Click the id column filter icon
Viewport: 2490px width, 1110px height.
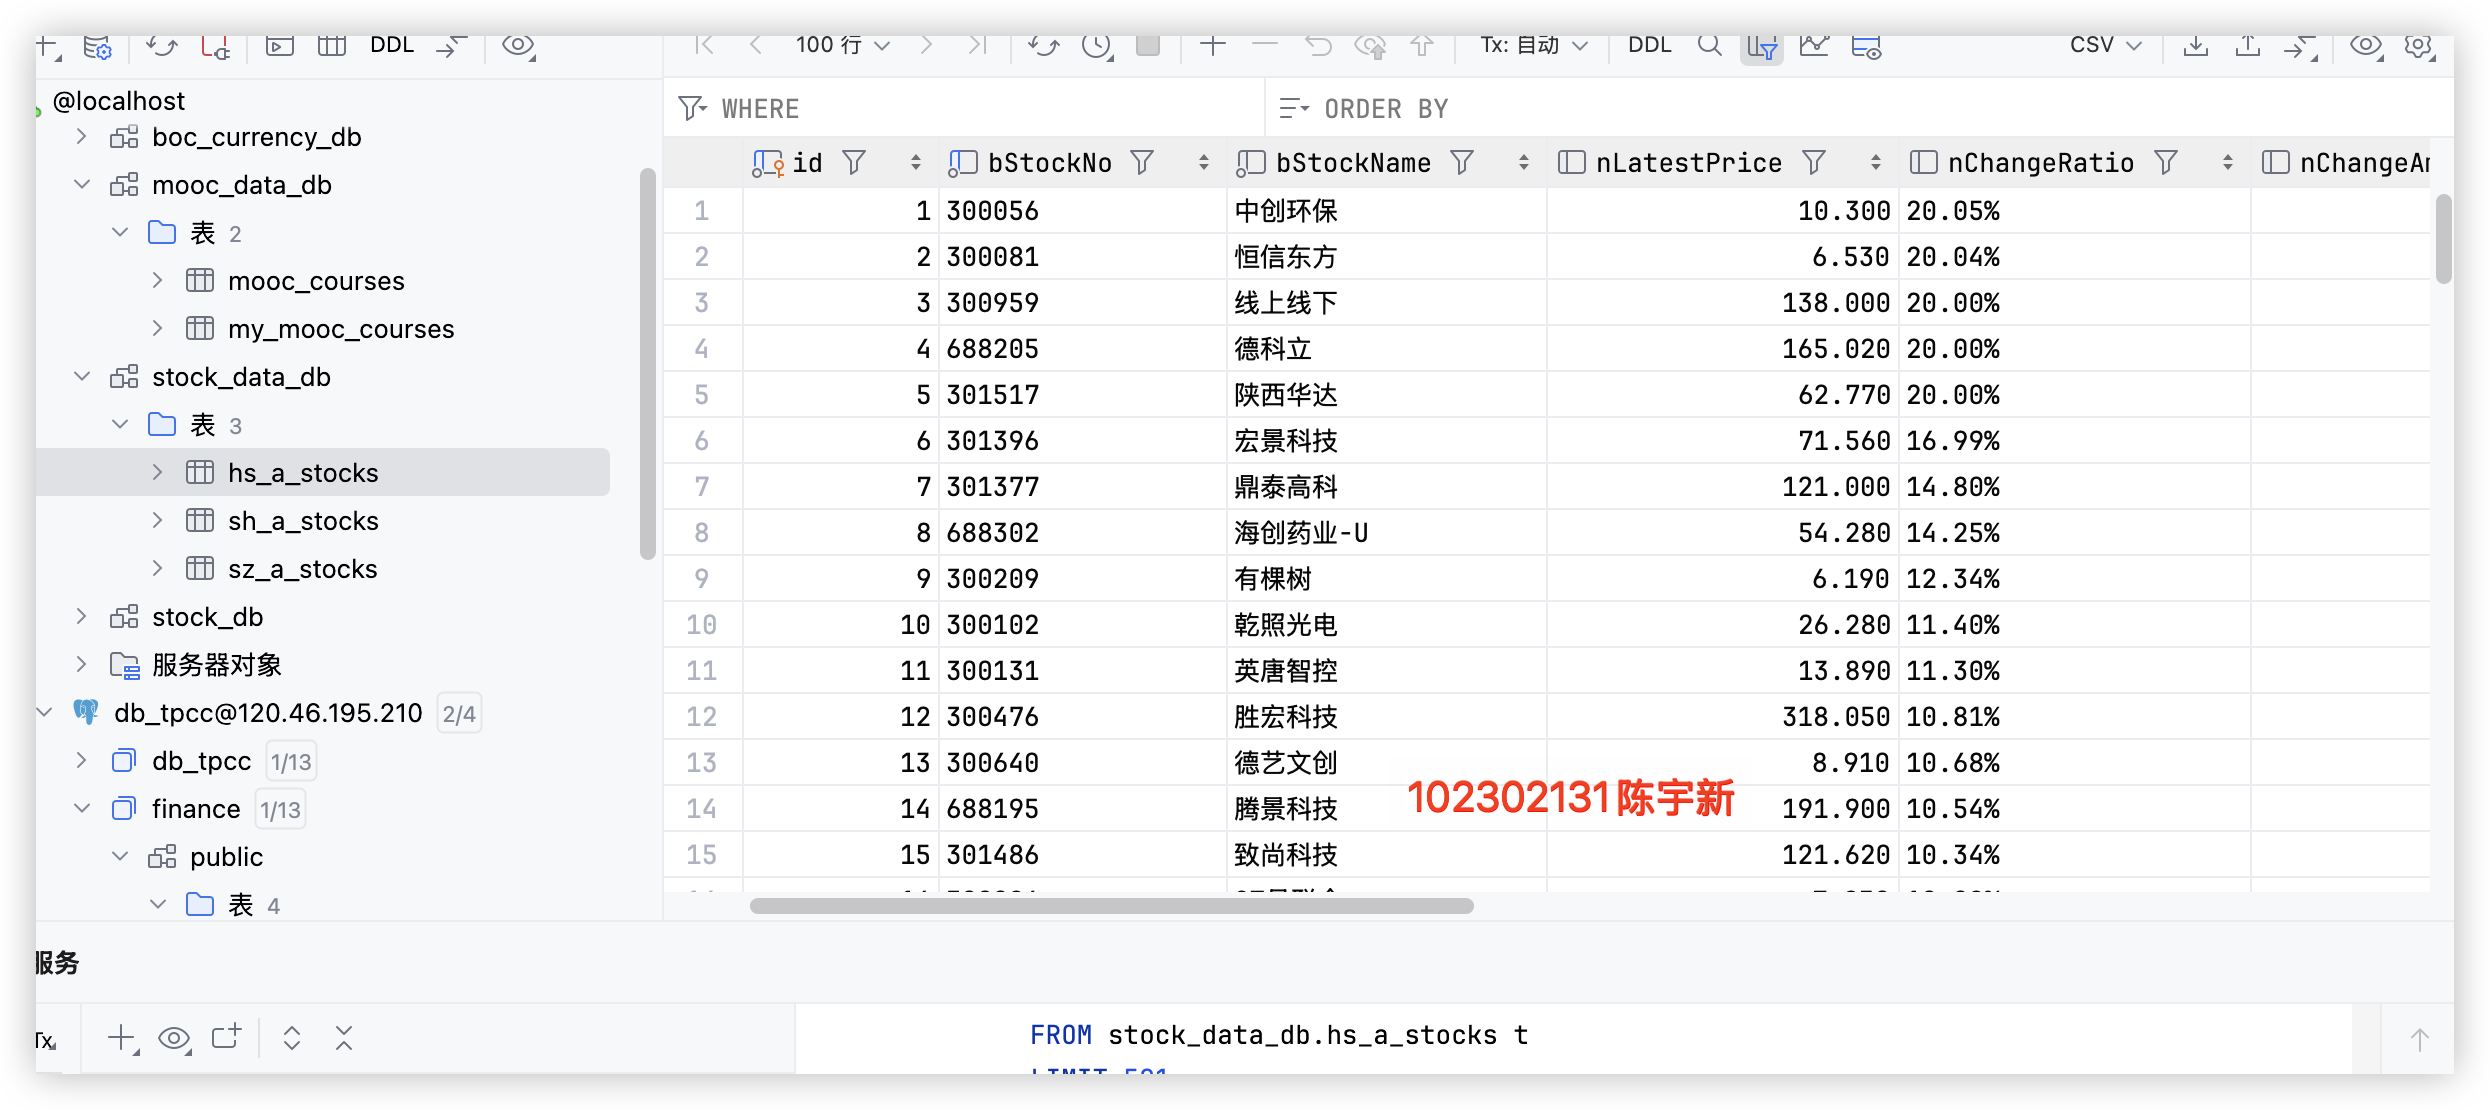tap(853, 162)
